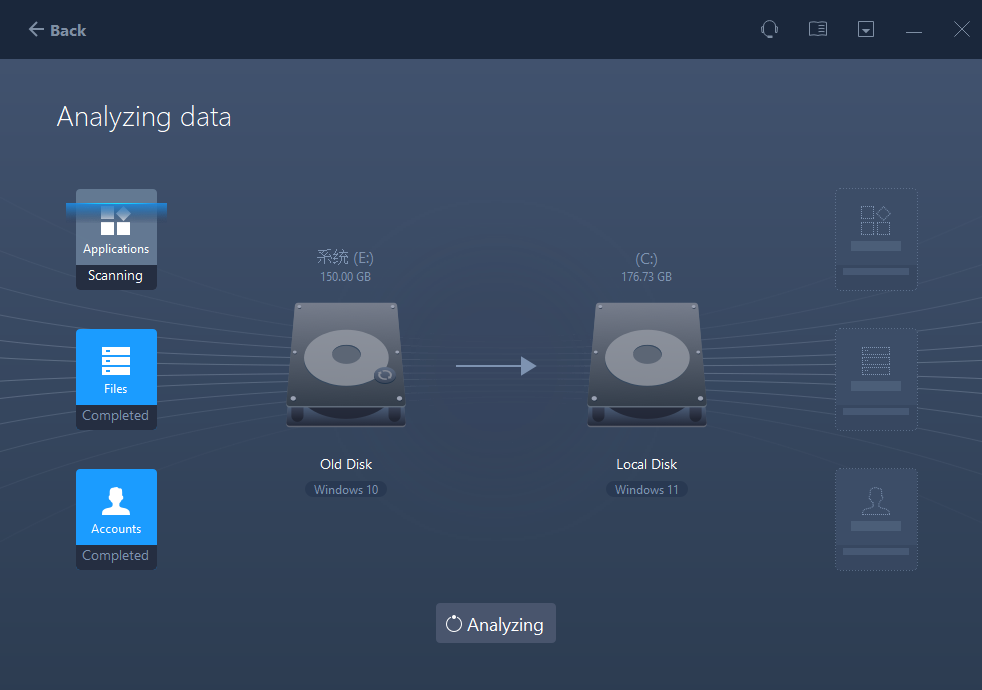Screen dimensions: 982x690
Task: Click the refresh badge on Old Disk
Action: 385,375
